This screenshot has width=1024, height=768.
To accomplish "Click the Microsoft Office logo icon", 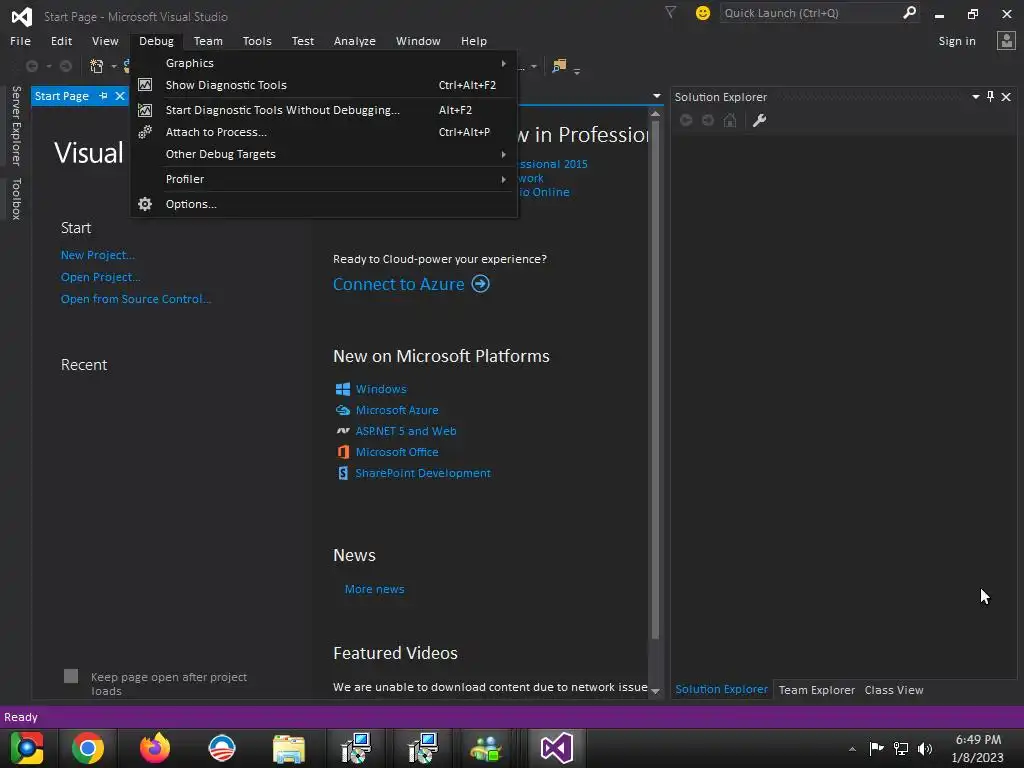I will [x=343, y=452].
